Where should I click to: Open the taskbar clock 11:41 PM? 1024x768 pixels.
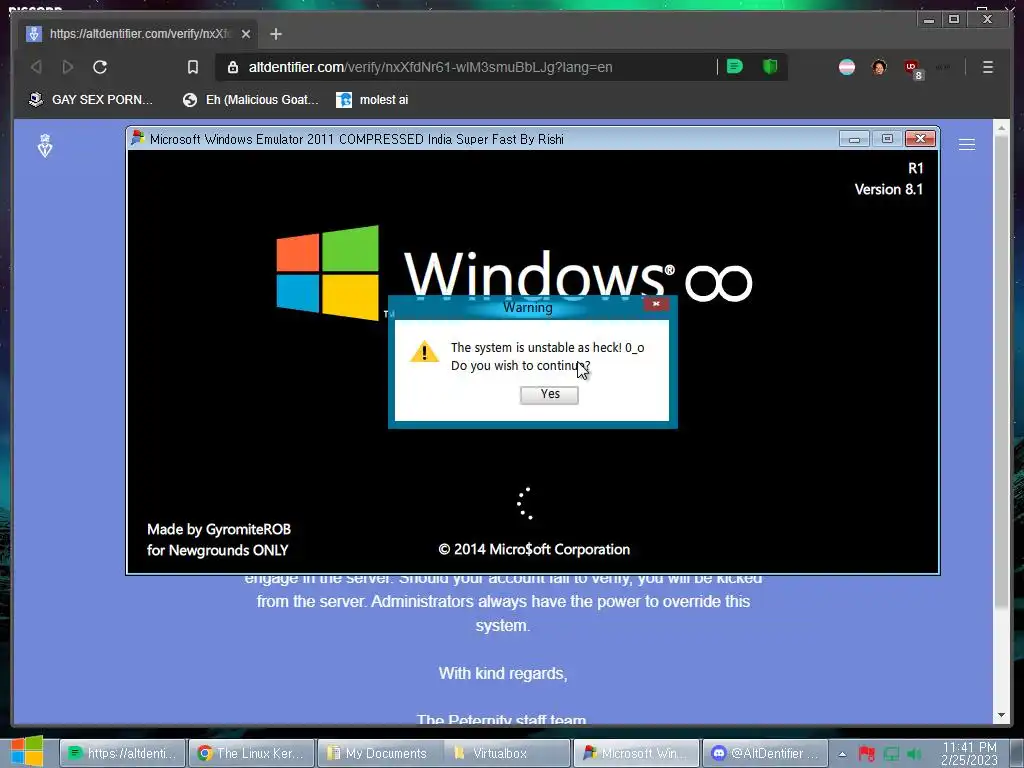pos(970,753)
